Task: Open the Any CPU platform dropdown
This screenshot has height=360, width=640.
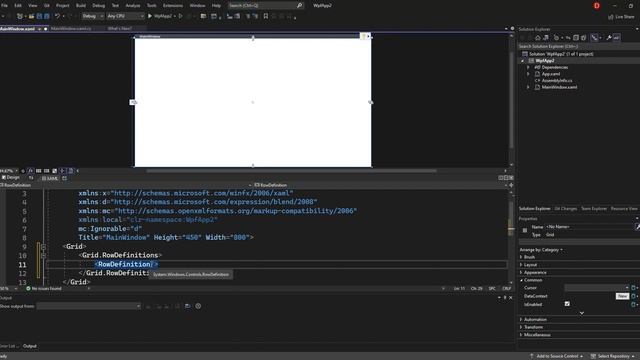Action: pyautogui.click(x=125, y=16)
